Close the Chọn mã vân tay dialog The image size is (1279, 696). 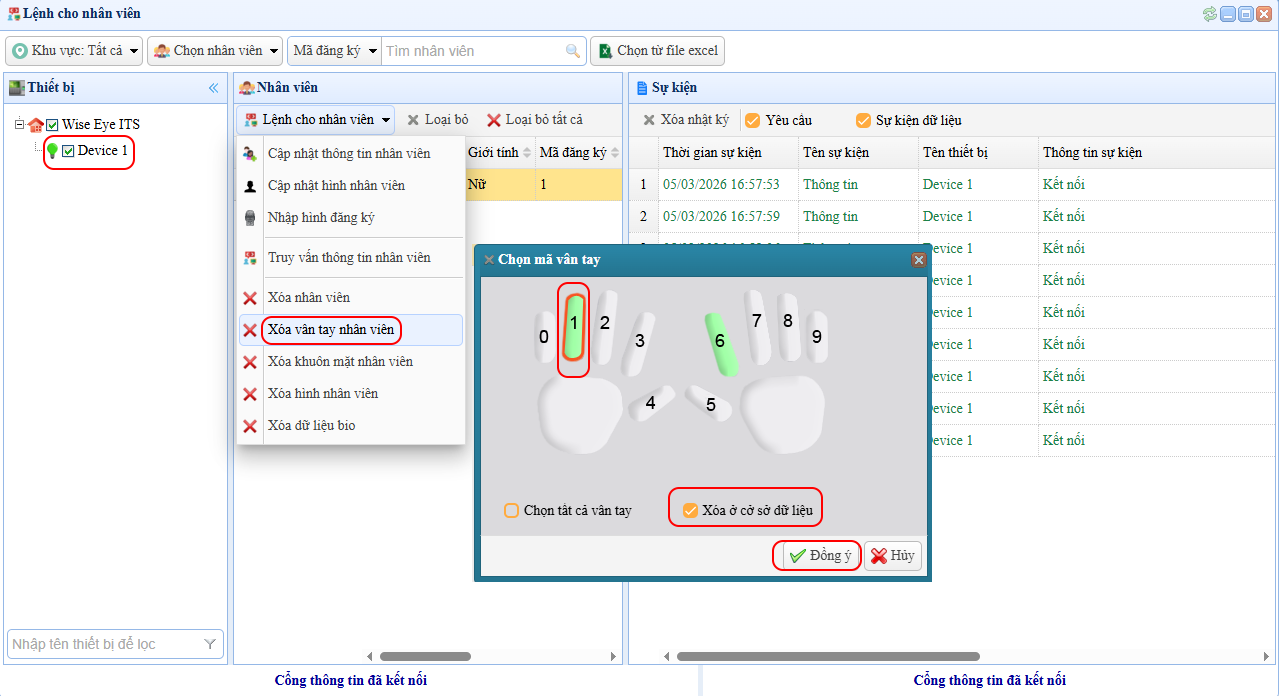coord(918,260)
